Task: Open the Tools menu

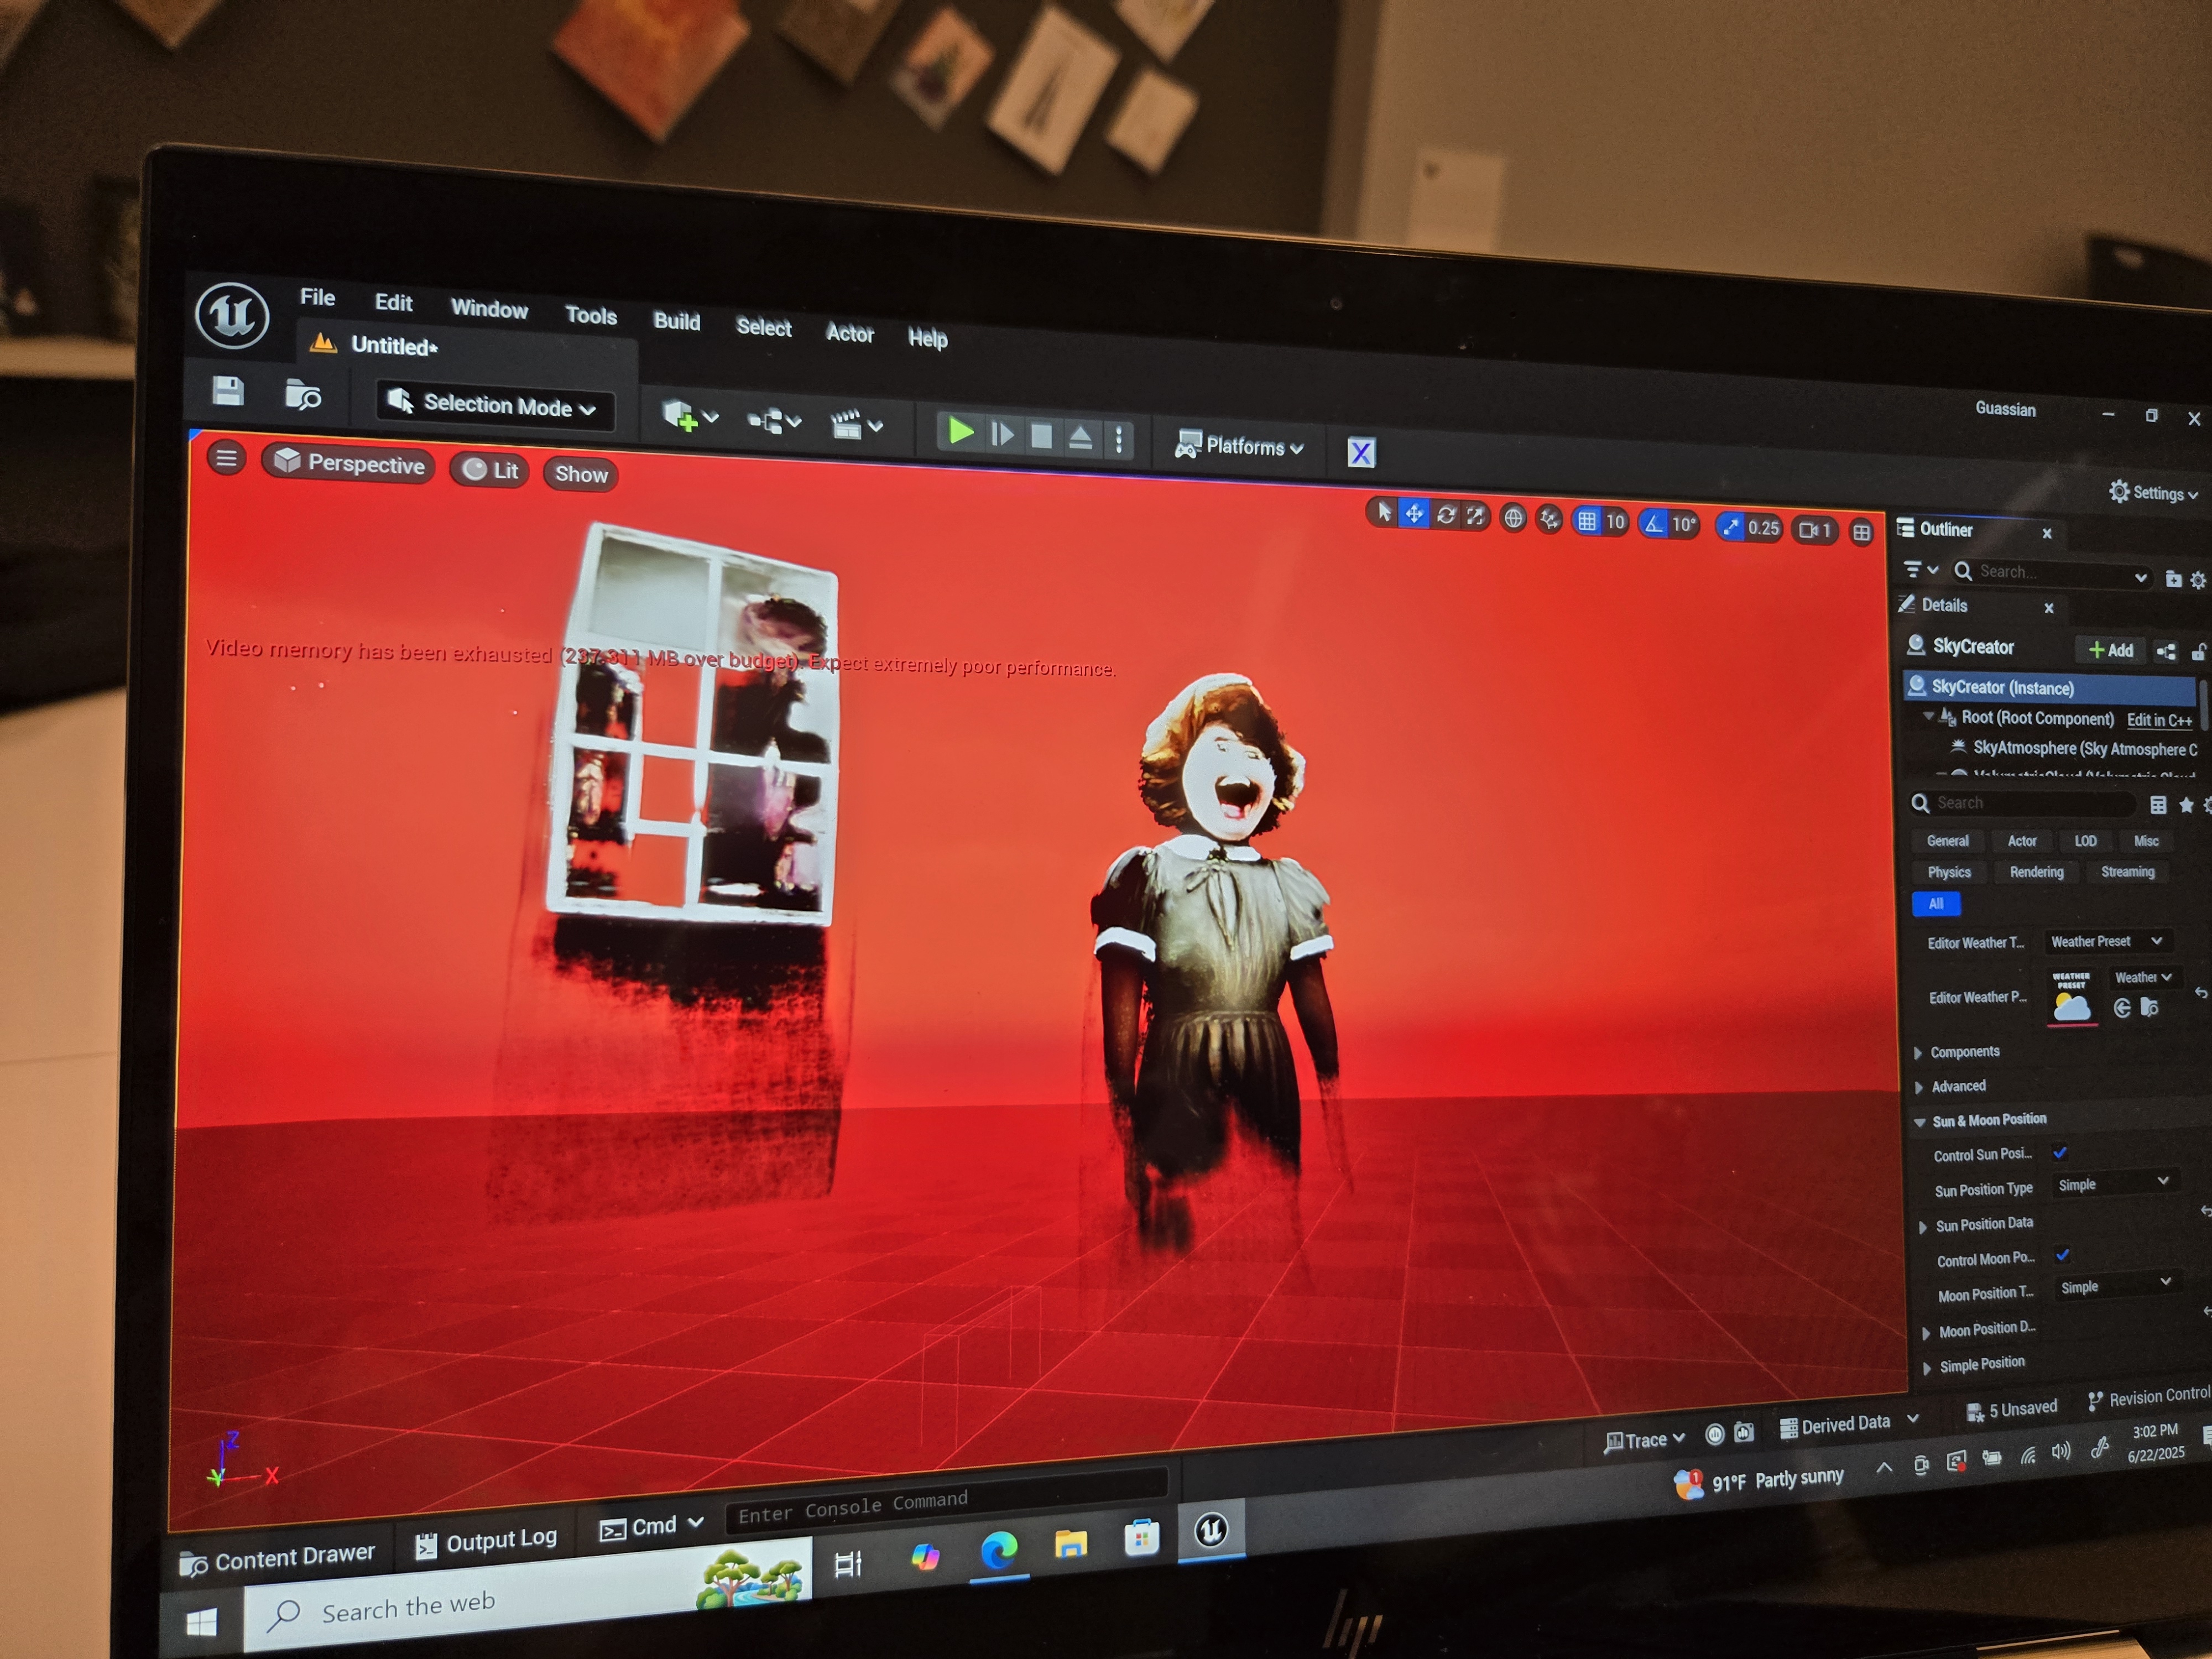Action: click(x=591, y=315)
